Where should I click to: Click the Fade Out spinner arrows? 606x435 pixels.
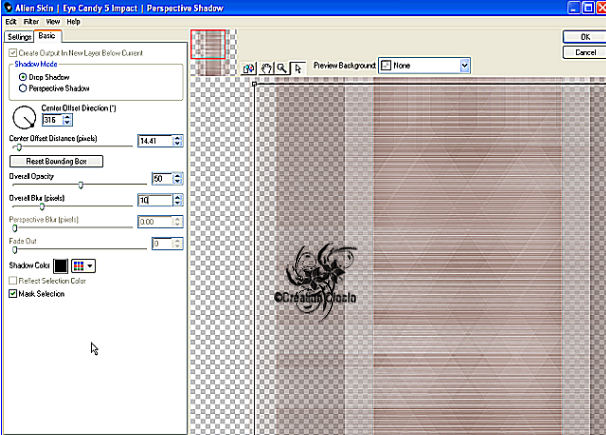[177, 244]
